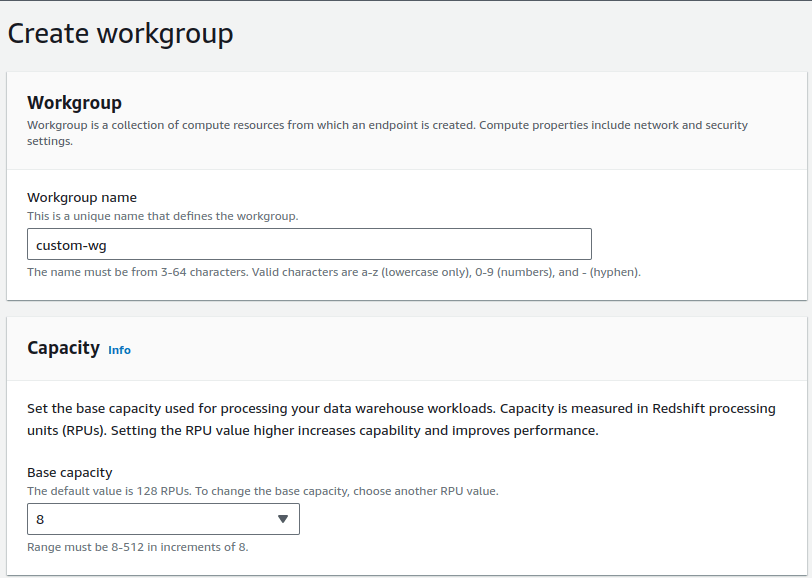Image resolution: width=812 pixels, height=578 pixels.
Task: Click blank area of the Capacity panel header
Action: (500, 348)
